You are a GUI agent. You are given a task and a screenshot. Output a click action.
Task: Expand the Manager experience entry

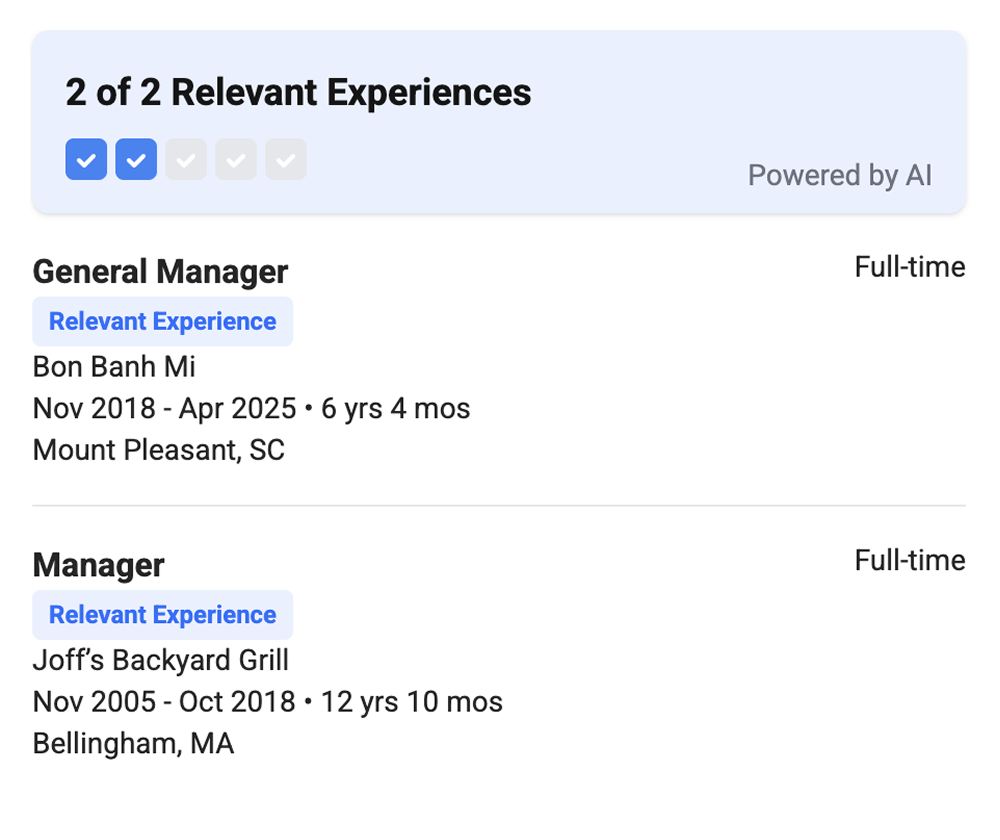coord(98,565)
